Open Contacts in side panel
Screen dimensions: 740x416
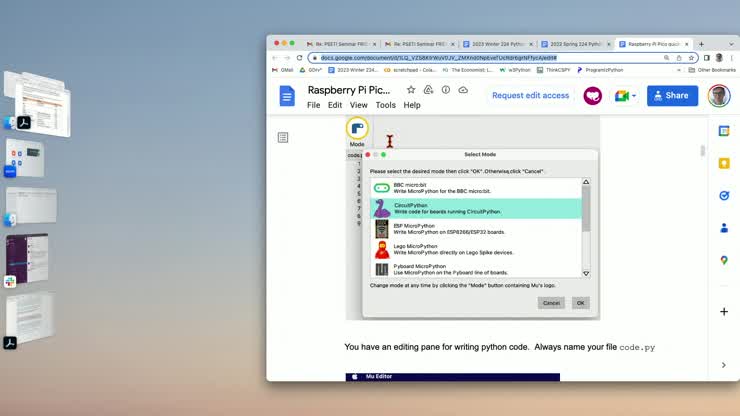[x=724, y=228]
